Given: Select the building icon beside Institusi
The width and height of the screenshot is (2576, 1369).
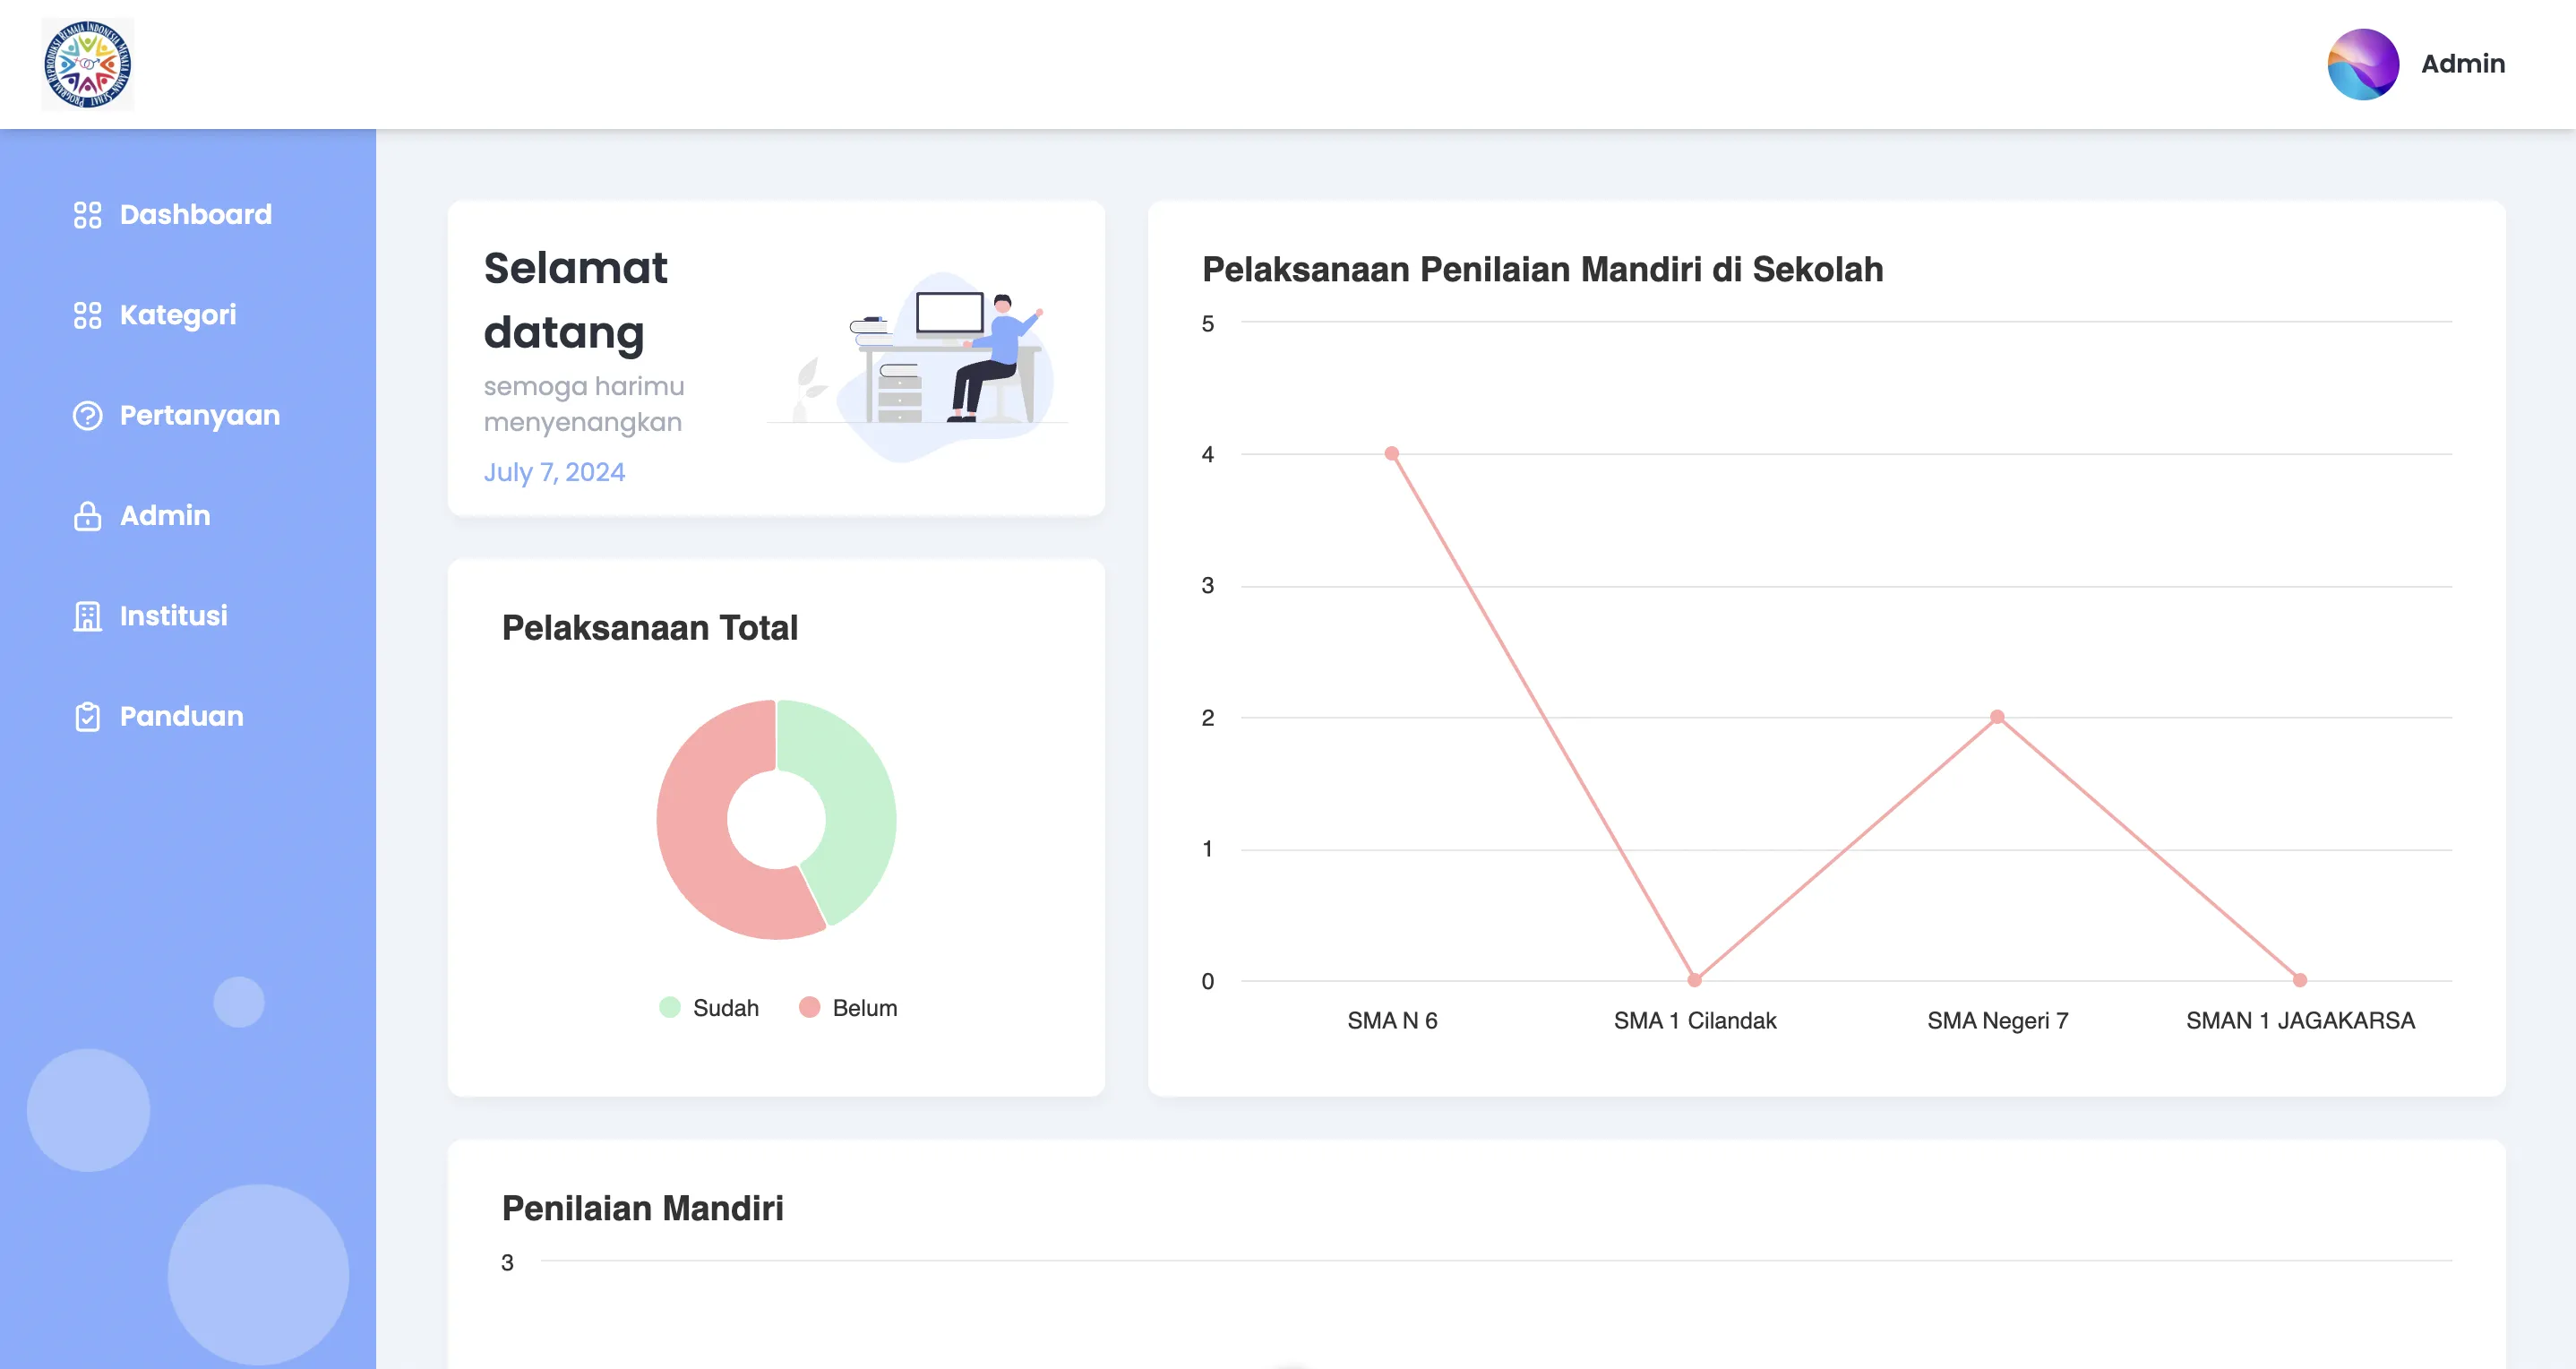Looking at the screenshot, I should click(x=88, y=615).
